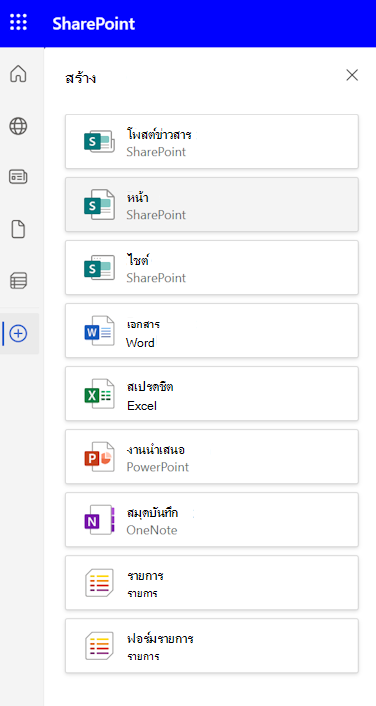376x706 pixels.
Task: Create a เอกสาร Word document
Action: tap(212, 330)
